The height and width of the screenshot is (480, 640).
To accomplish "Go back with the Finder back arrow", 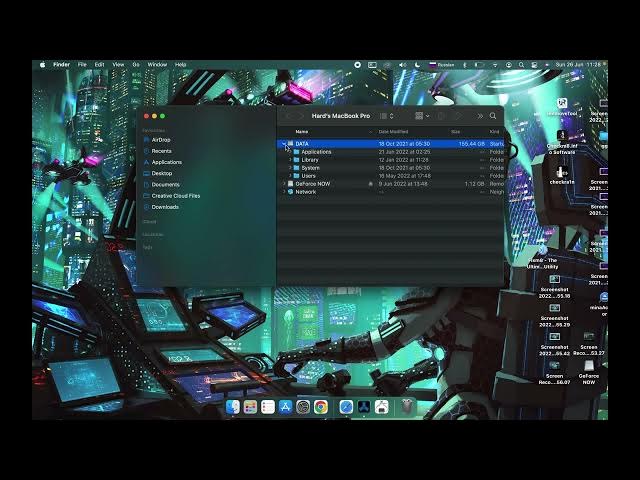I will 289,116.
